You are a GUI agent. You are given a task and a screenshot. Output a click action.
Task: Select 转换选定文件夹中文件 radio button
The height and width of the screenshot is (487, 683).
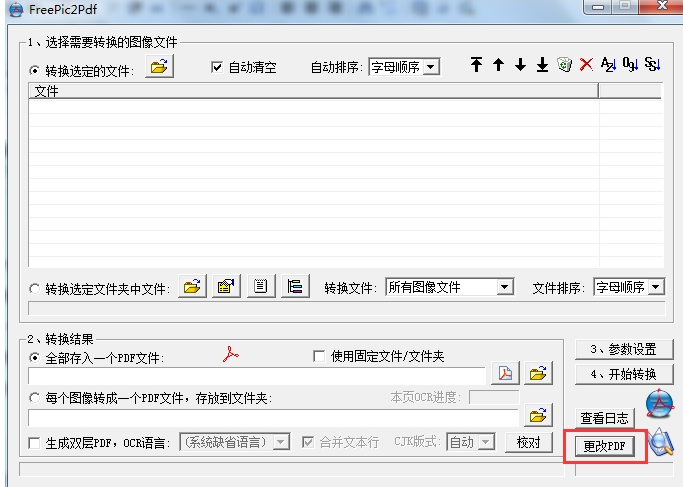(34, 288)
